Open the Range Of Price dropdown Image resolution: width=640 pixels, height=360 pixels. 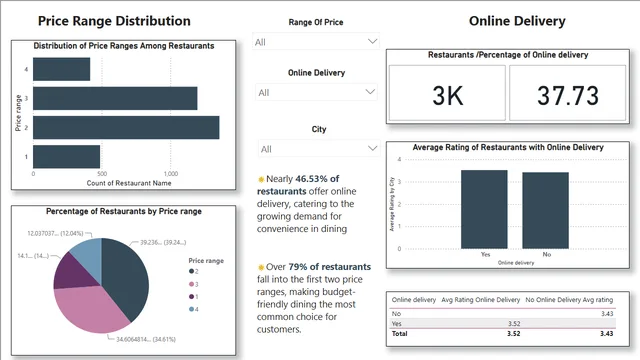tap(316, 42)
